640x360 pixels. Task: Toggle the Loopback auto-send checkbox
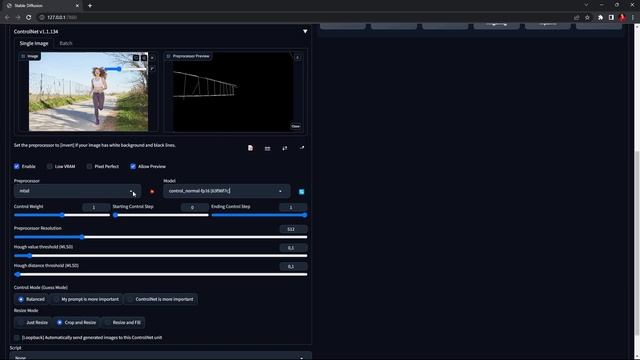[17, 338]
